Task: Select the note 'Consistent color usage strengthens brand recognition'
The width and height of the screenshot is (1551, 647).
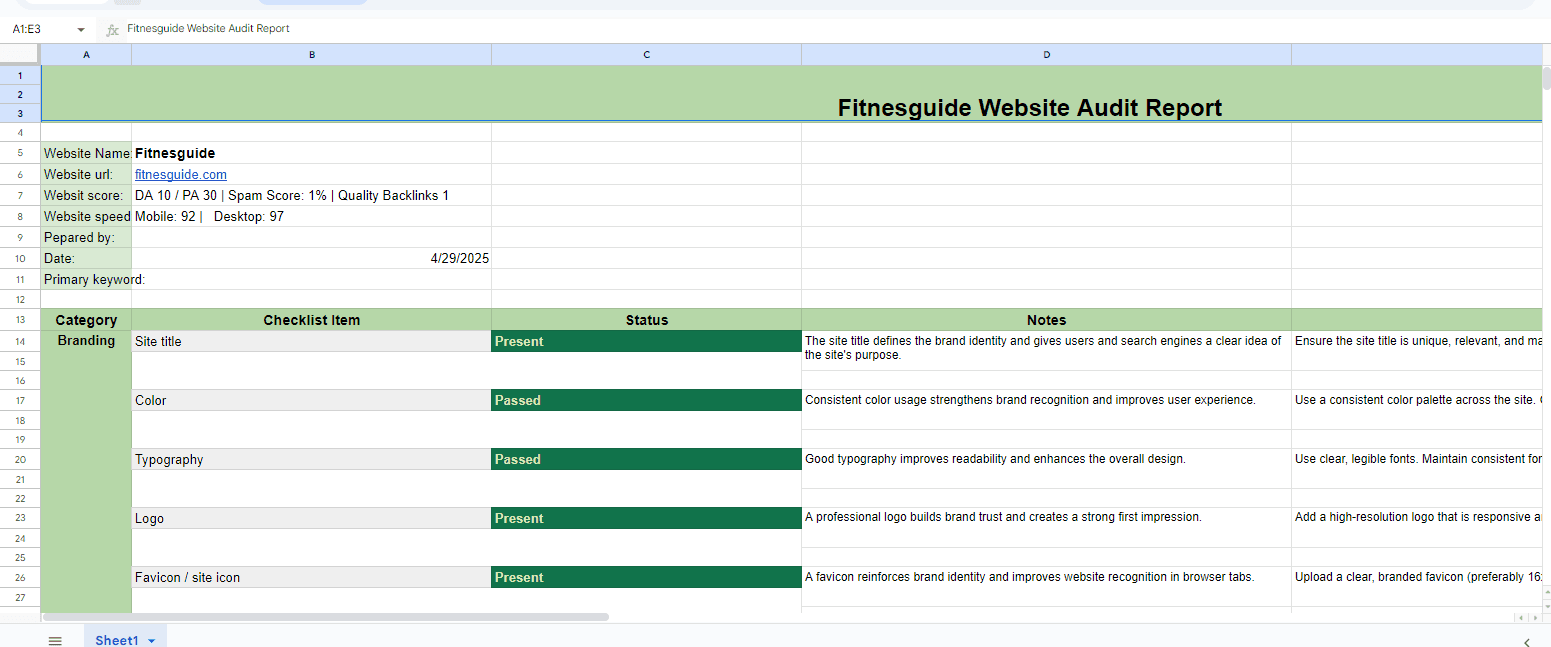Action: click(1046, 409)
